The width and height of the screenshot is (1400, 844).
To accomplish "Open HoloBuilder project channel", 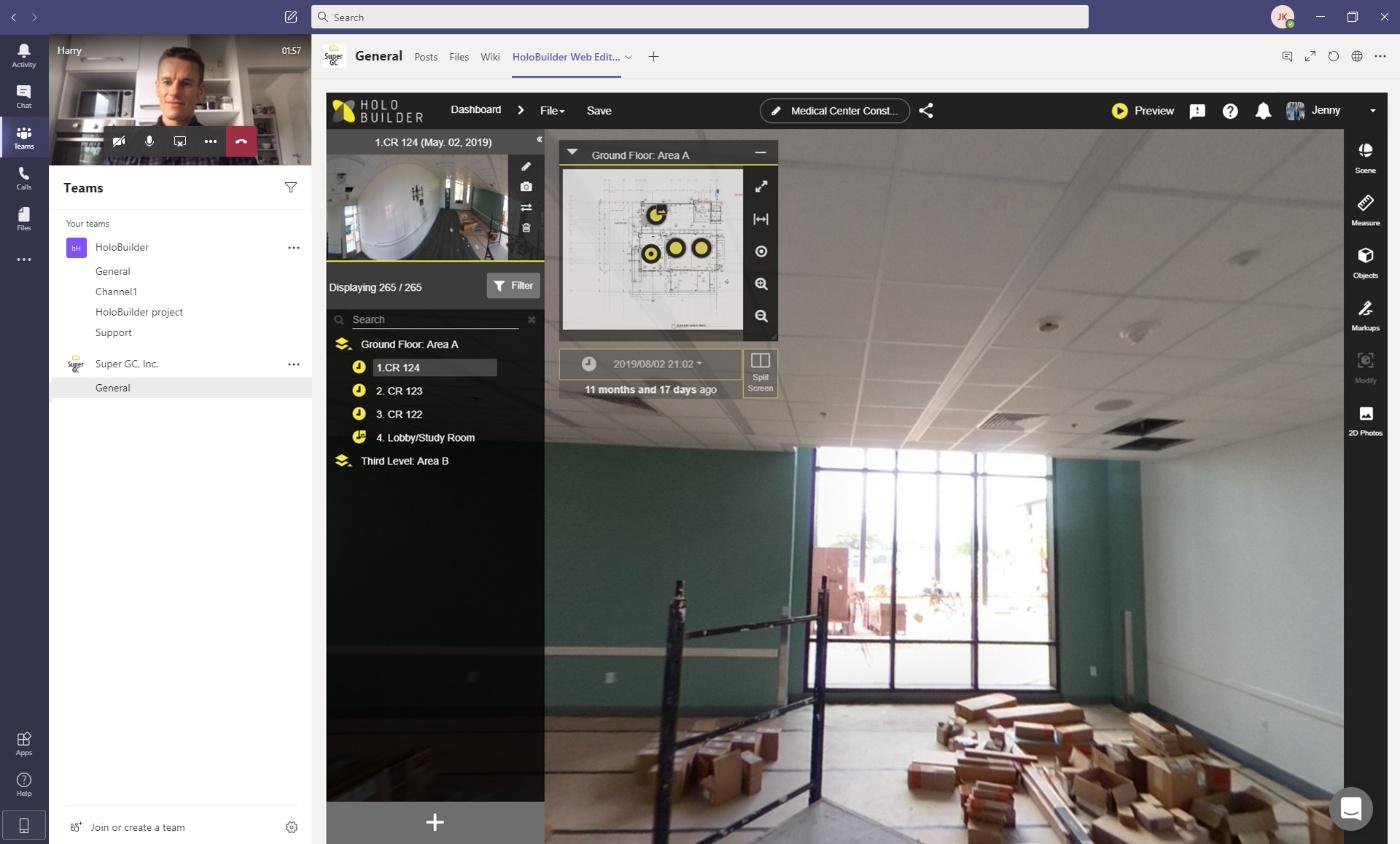I will 139,312.
